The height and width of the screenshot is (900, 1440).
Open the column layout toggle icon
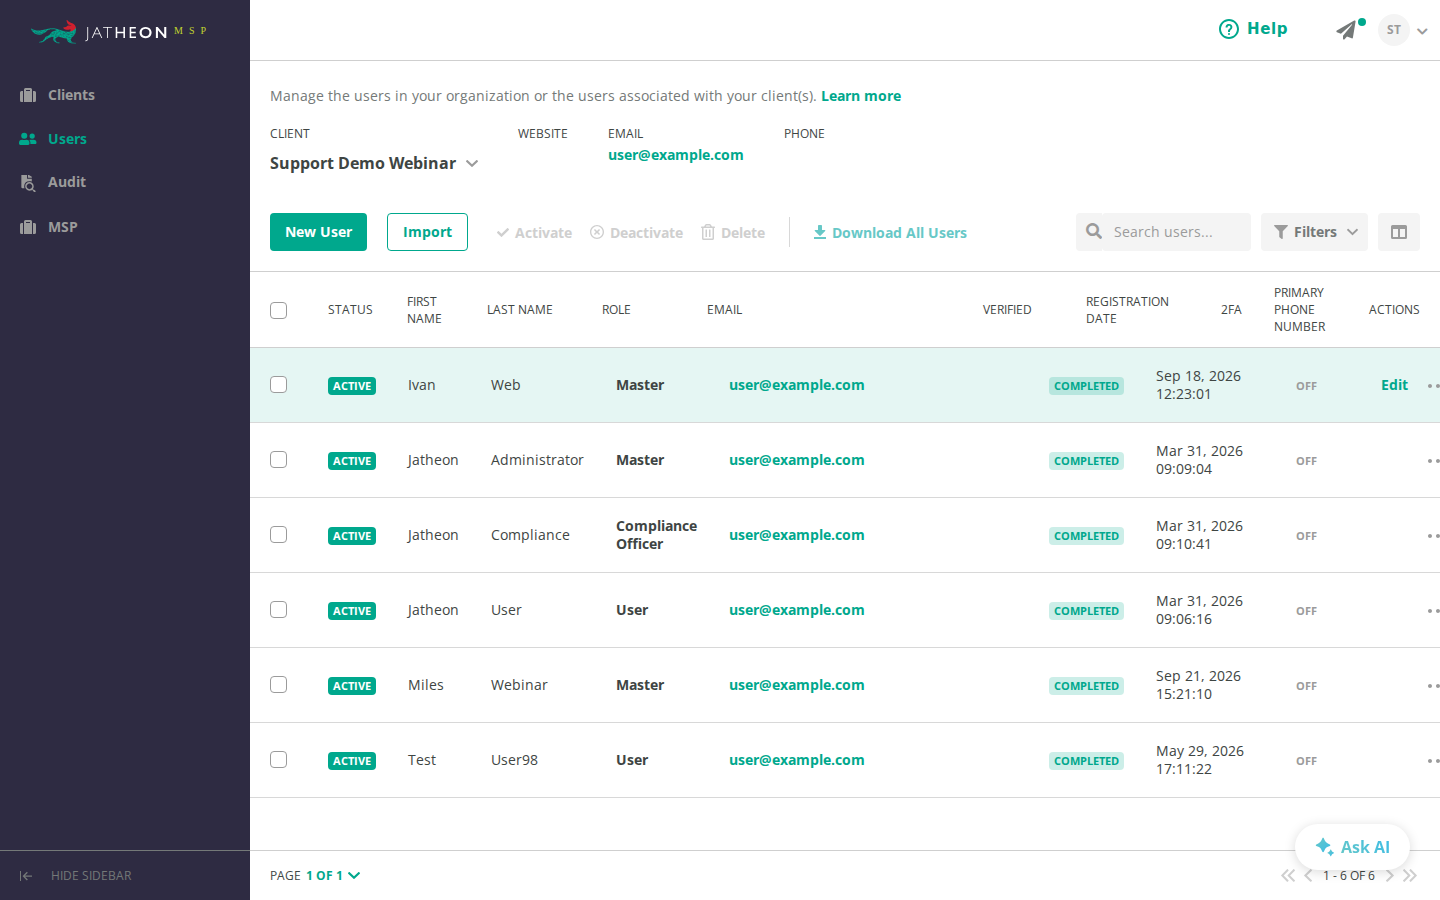coord(1399,232)
